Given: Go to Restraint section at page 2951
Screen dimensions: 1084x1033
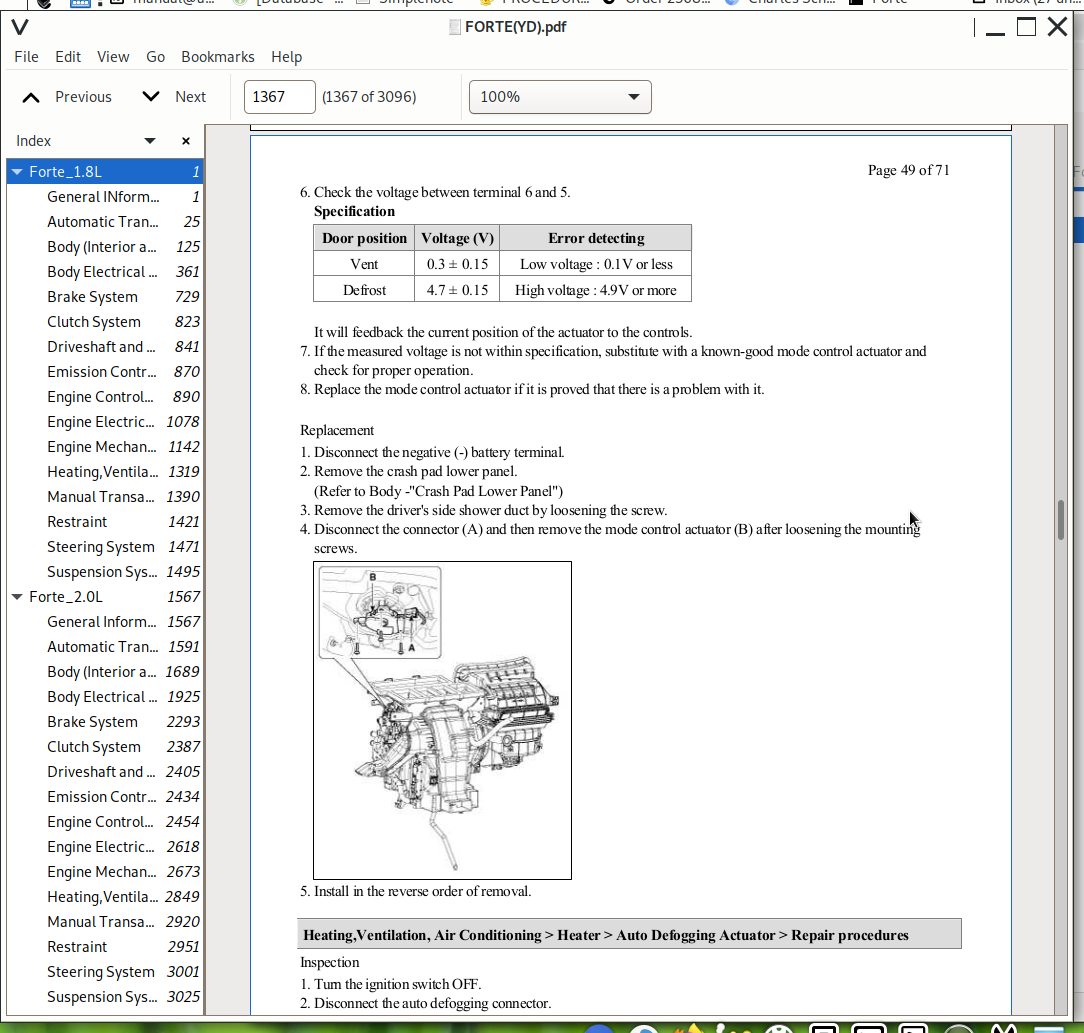Looking at the screenshot, I should (x=77, y=947).
